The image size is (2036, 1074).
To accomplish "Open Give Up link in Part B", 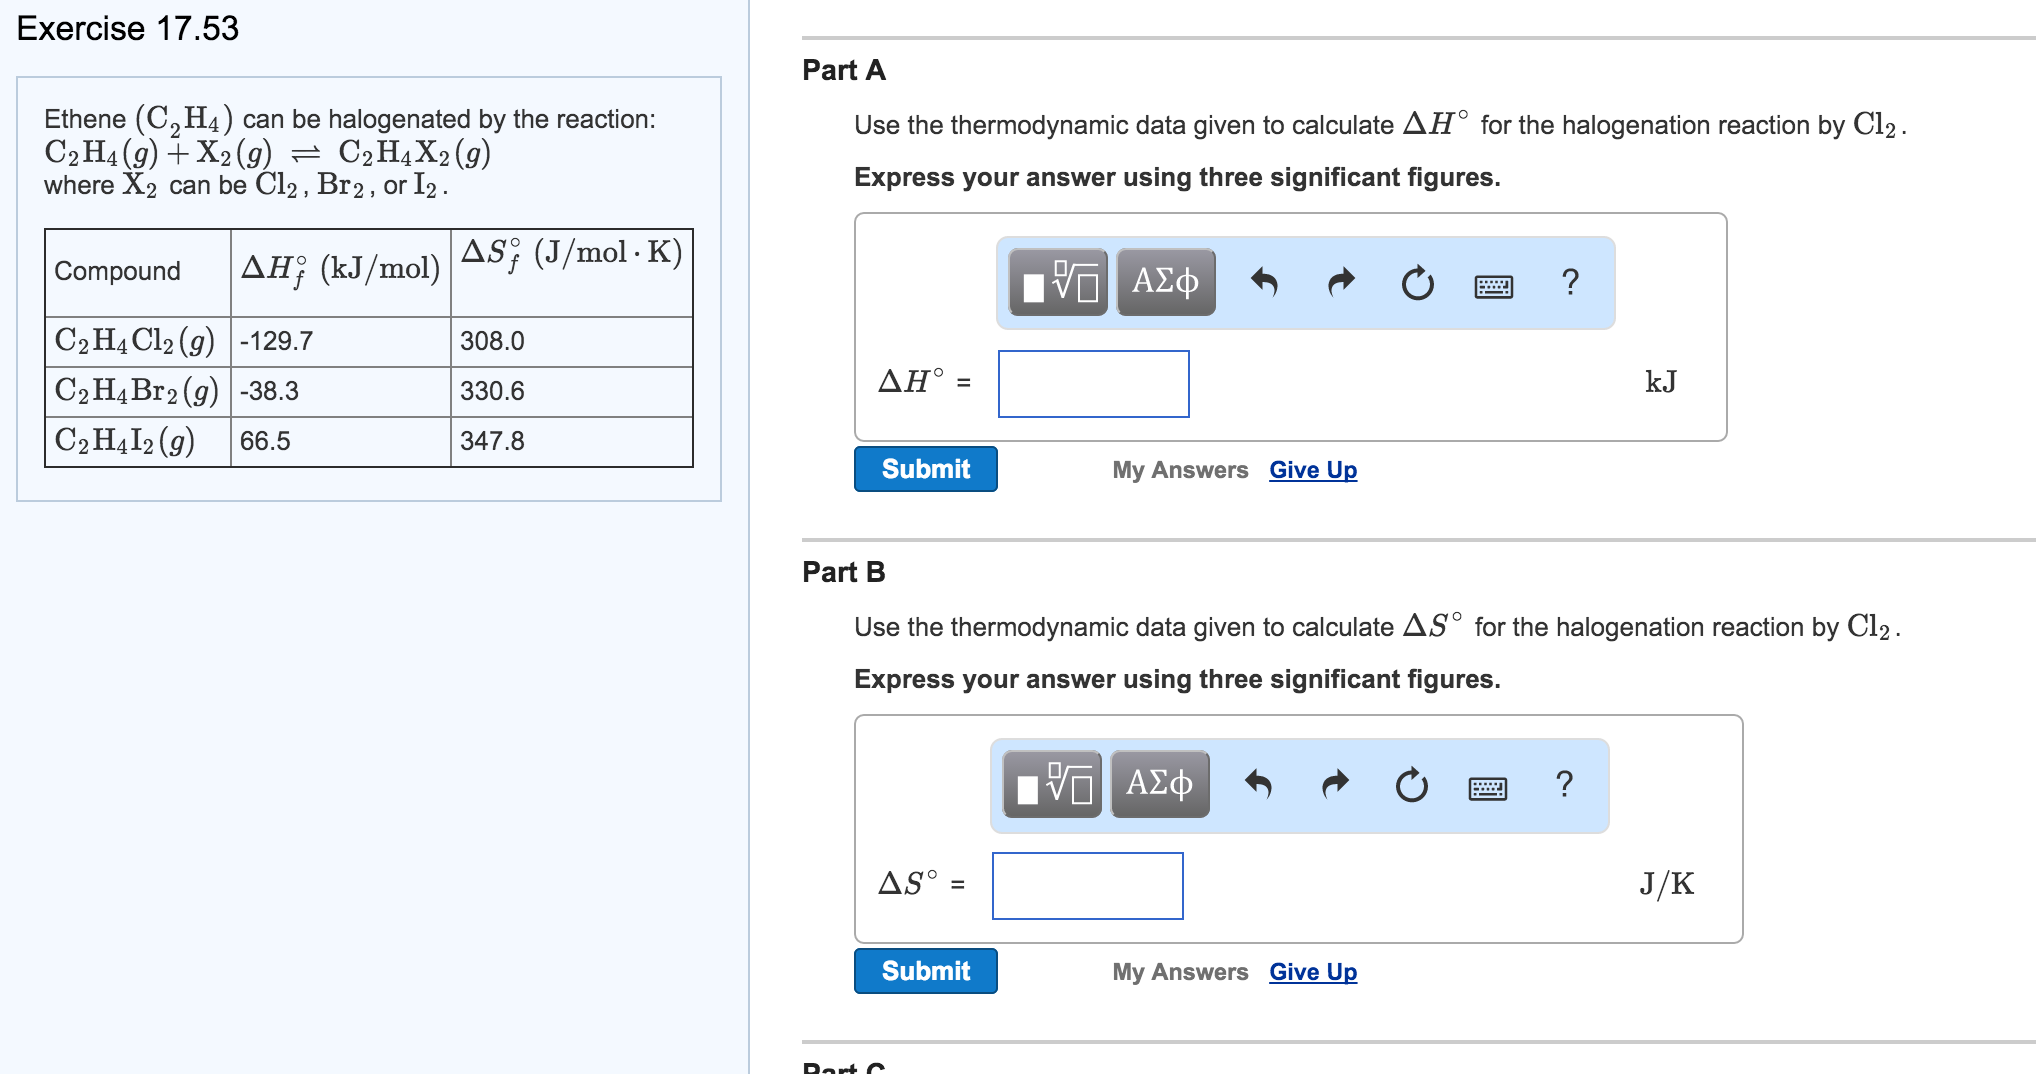I will (x=1312, y=971).
